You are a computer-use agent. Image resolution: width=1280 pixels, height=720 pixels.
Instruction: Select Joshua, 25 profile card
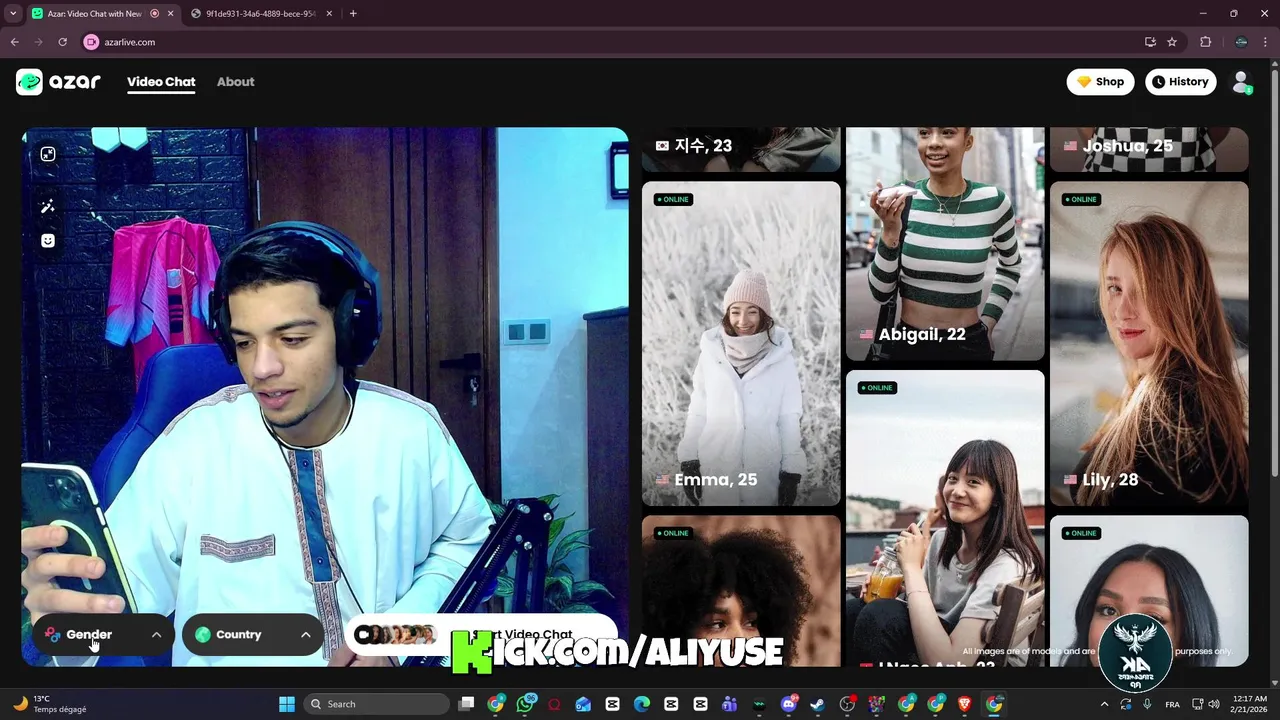click(x=1149, y=149)
